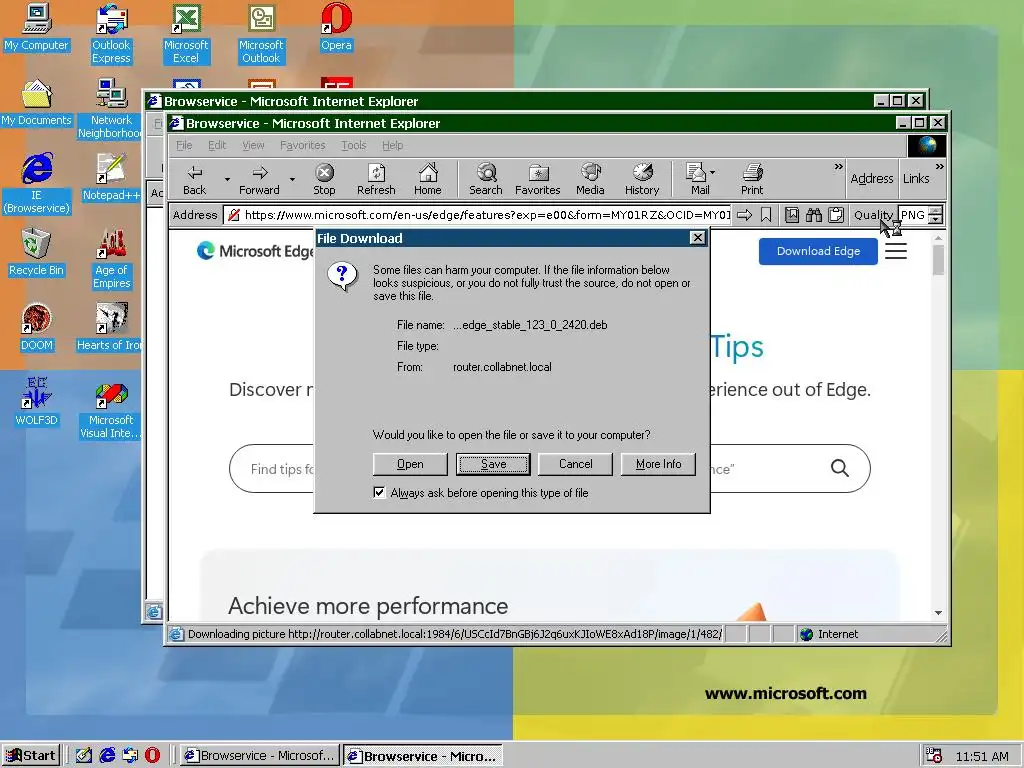Open Favorites from the toolbar icon
The image size is (1024, 768).
[537, 180]
